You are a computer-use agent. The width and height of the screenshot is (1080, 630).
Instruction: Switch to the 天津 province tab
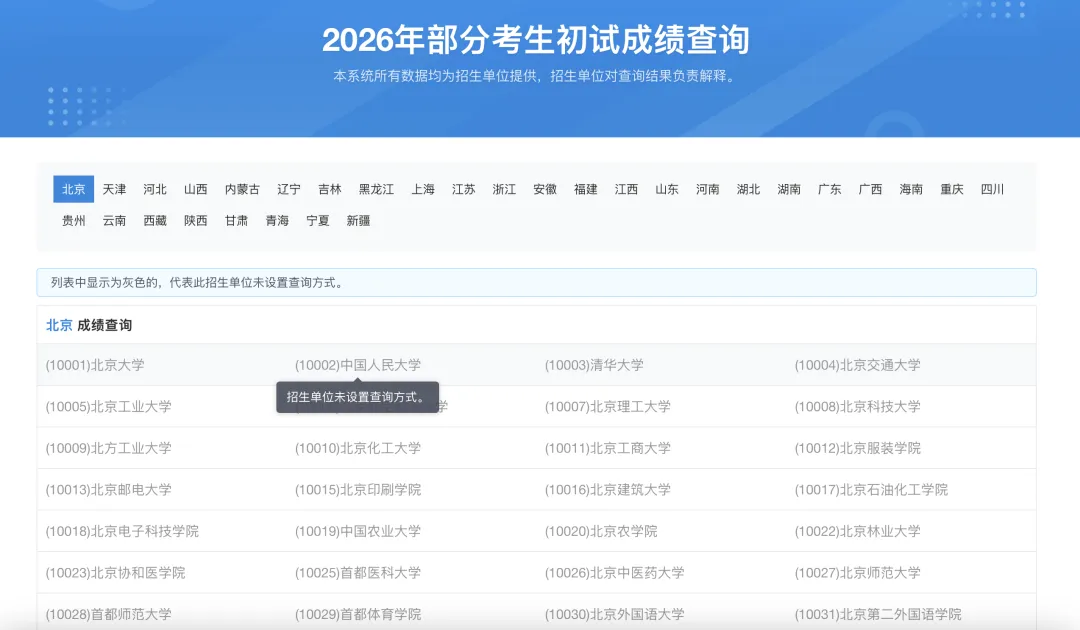pos(114,189)
